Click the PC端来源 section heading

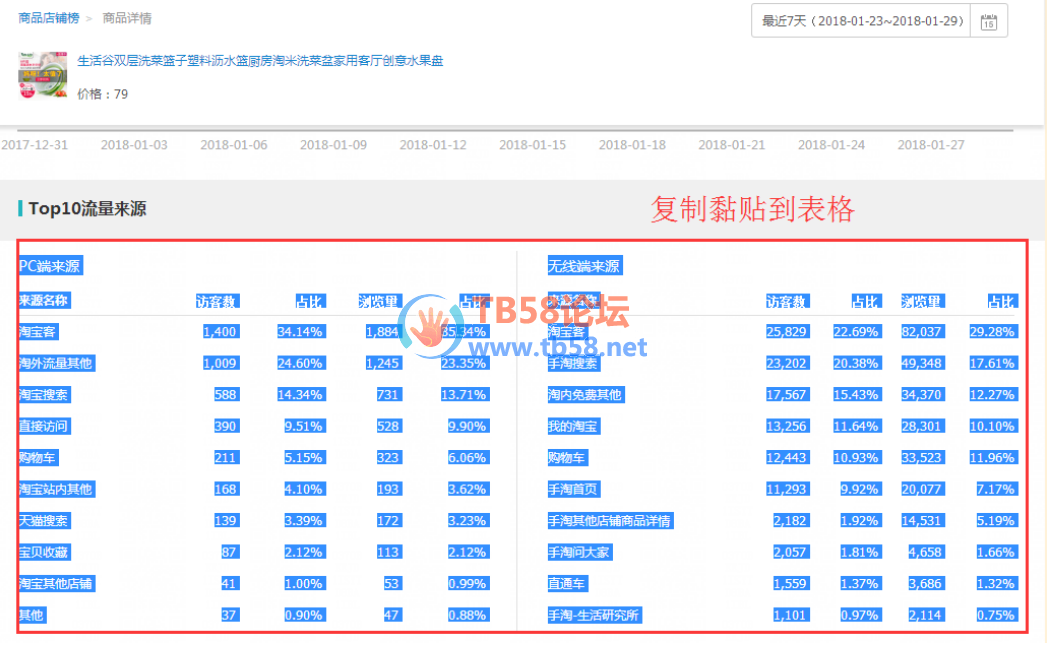coord(50,266)
